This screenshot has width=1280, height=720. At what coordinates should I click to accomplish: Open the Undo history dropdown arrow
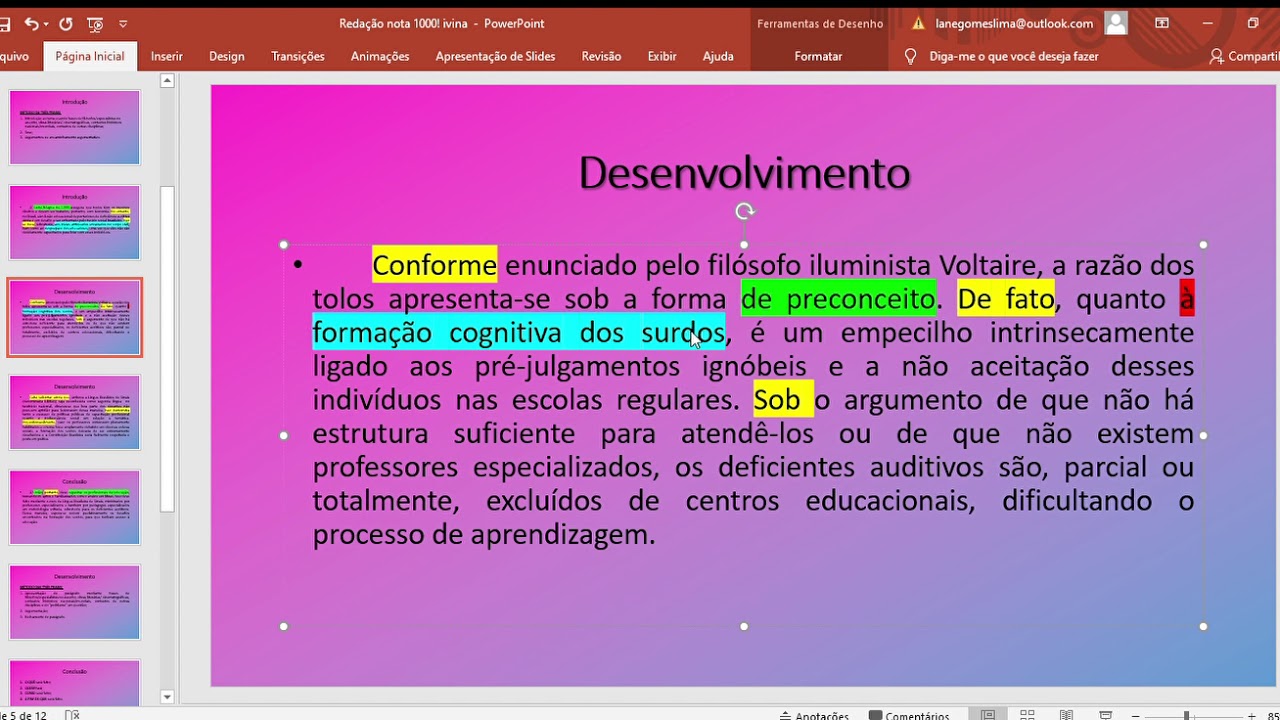47,24
